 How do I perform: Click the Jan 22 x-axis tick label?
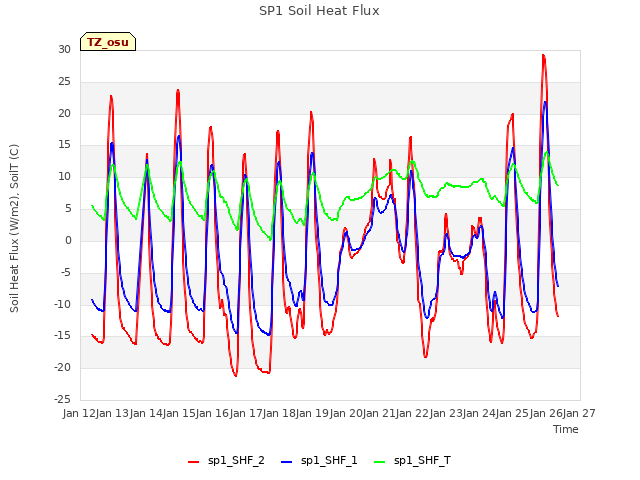coord(413,413)
